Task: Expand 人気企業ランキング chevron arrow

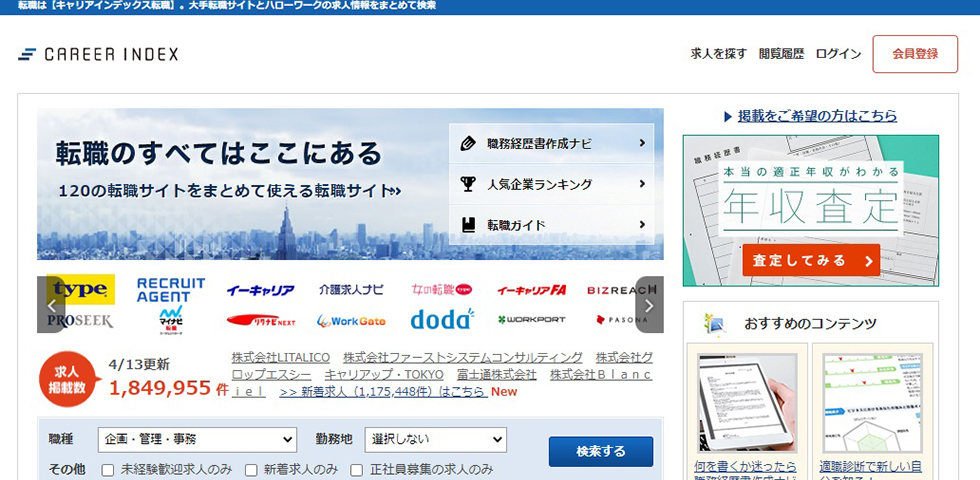Action: coord(642,184)
